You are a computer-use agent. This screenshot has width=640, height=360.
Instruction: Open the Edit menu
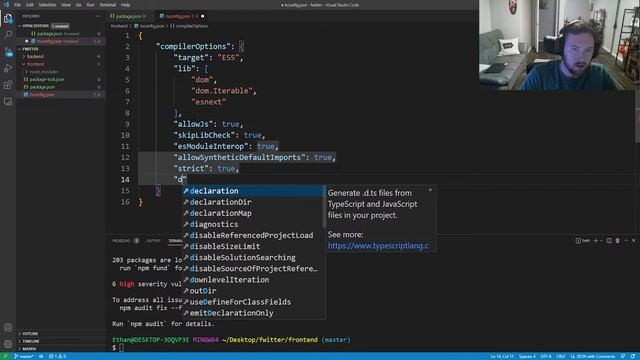30,5
